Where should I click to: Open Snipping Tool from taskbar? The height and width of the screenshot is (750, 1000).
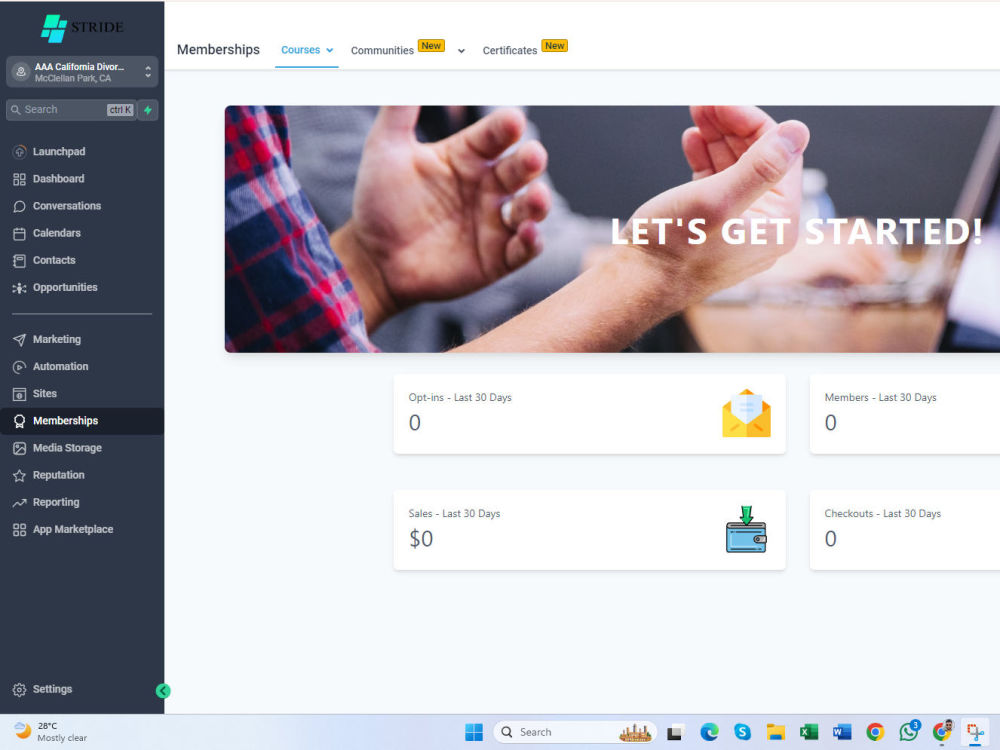pyautogui.click(x=975, y=732)
